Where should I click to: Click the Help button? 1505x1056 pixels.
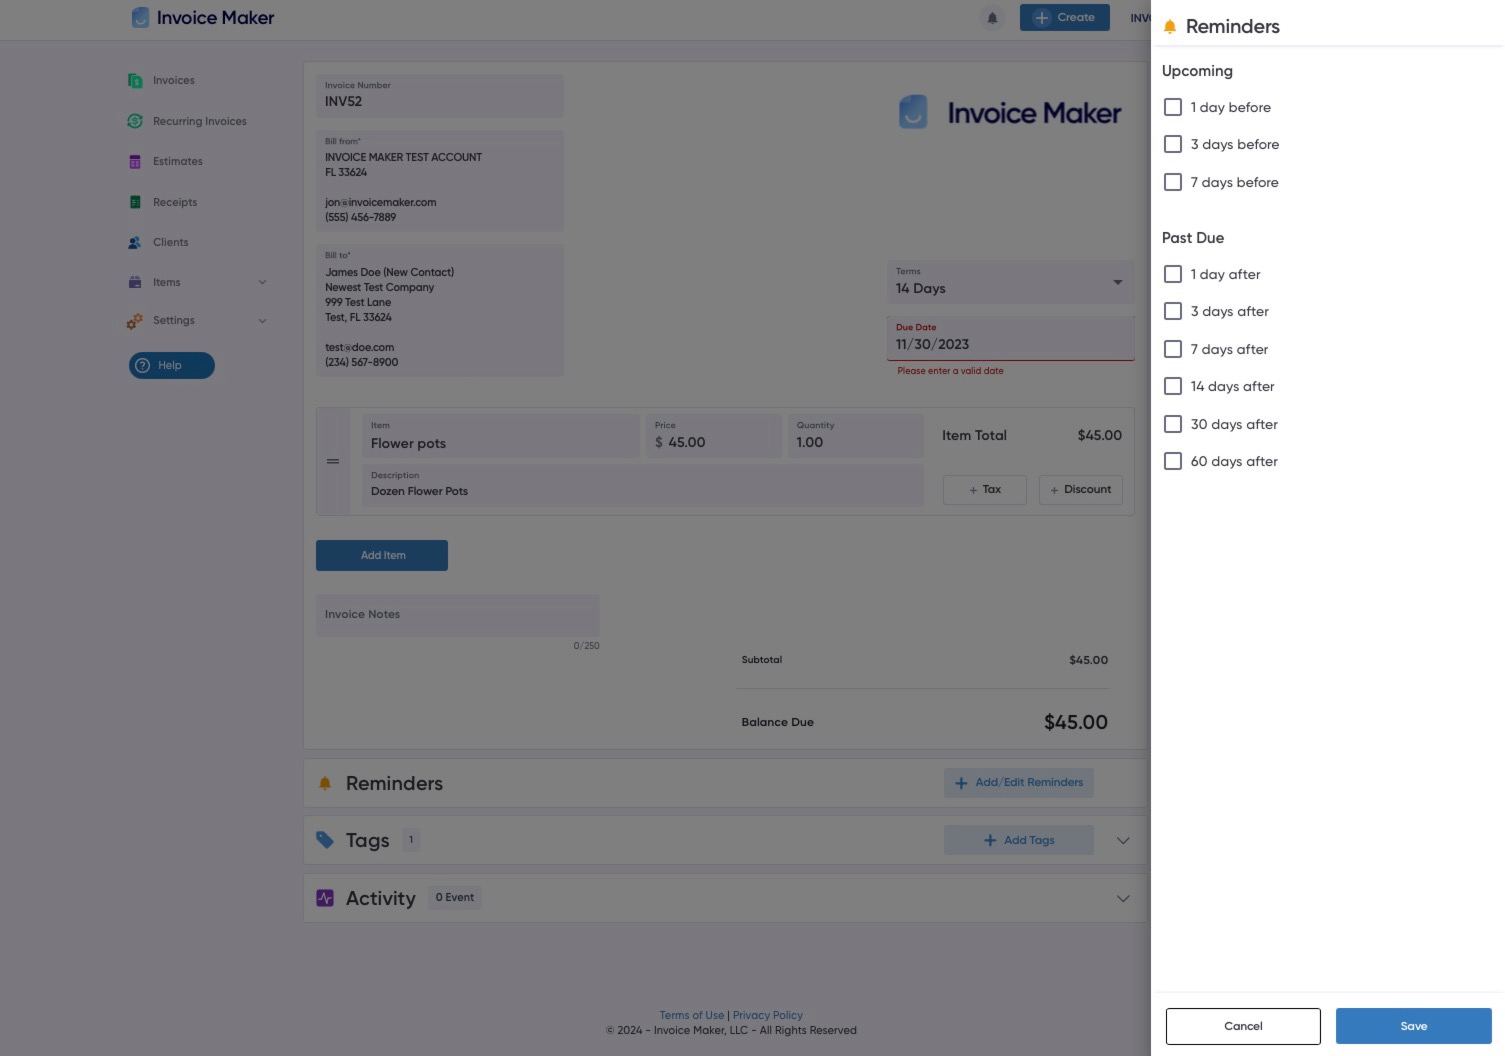pyautogui.click(x=172, y=365)
